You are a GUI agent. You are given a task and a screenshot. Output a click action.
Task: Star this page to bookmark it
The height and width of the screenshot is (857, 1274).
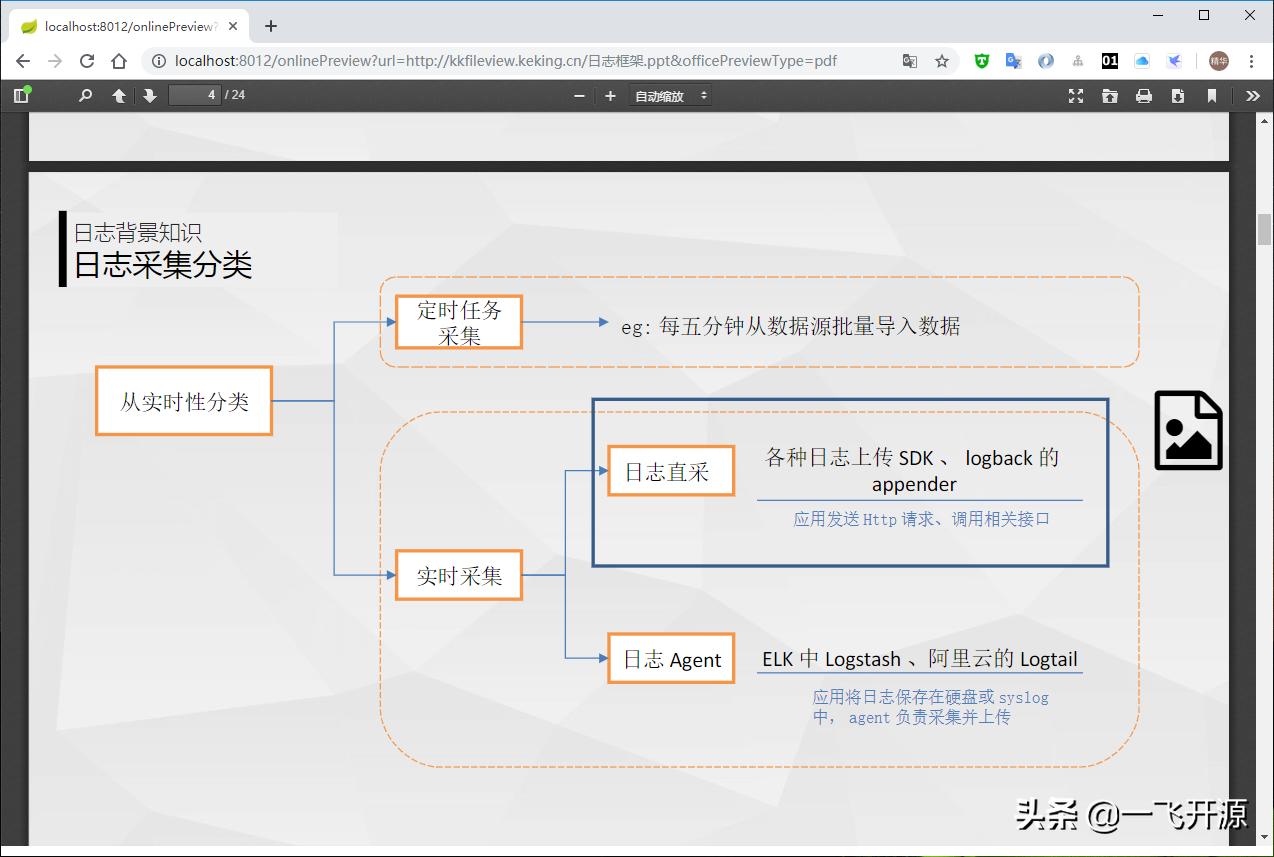941,61
